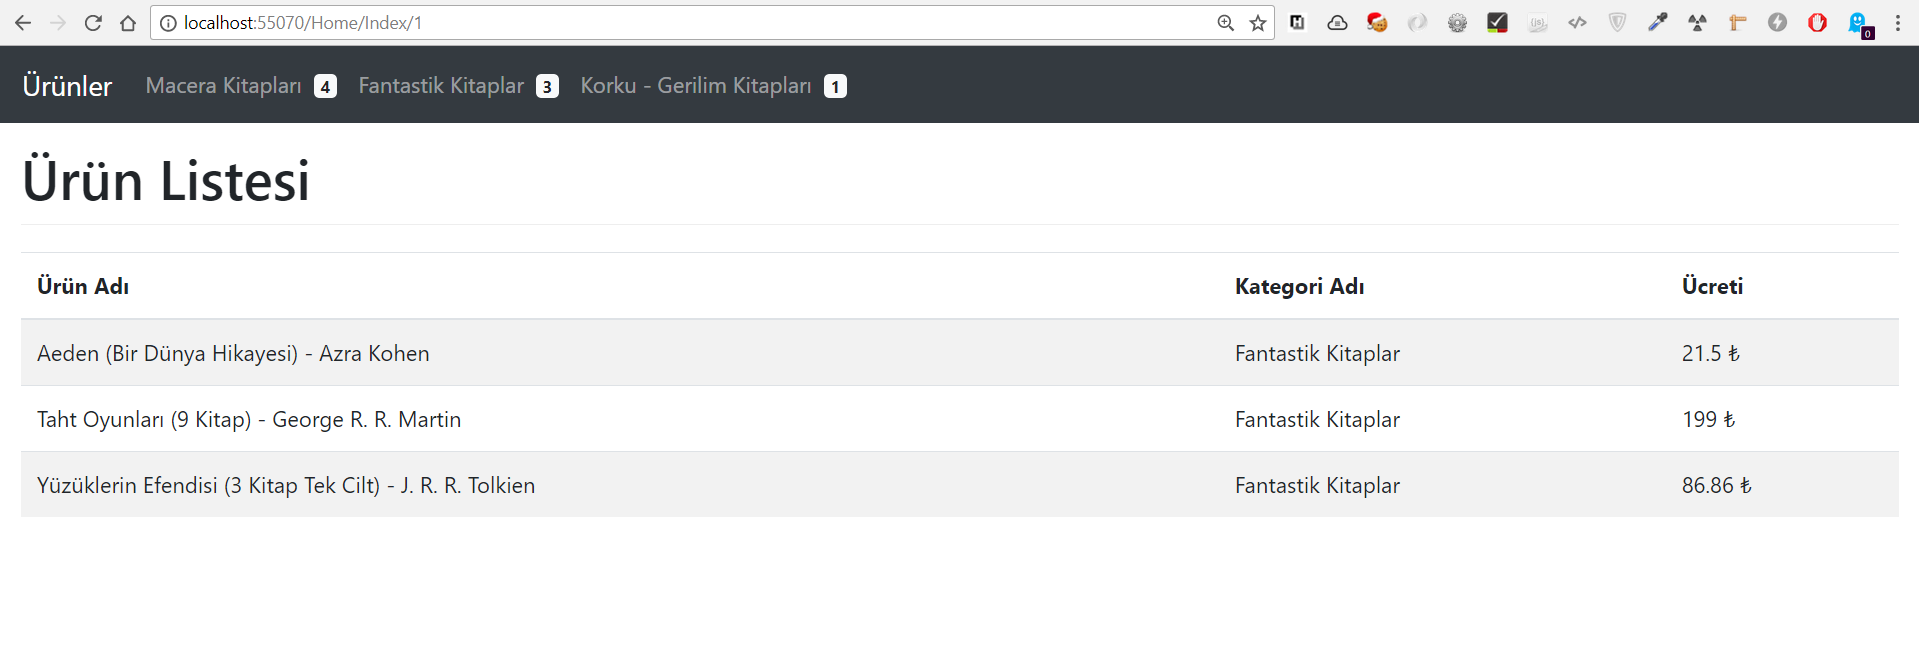This screenshot has width=1919, height=648.
Task: Click the red stop-hand adblock extension
Action: point(1818,22)
